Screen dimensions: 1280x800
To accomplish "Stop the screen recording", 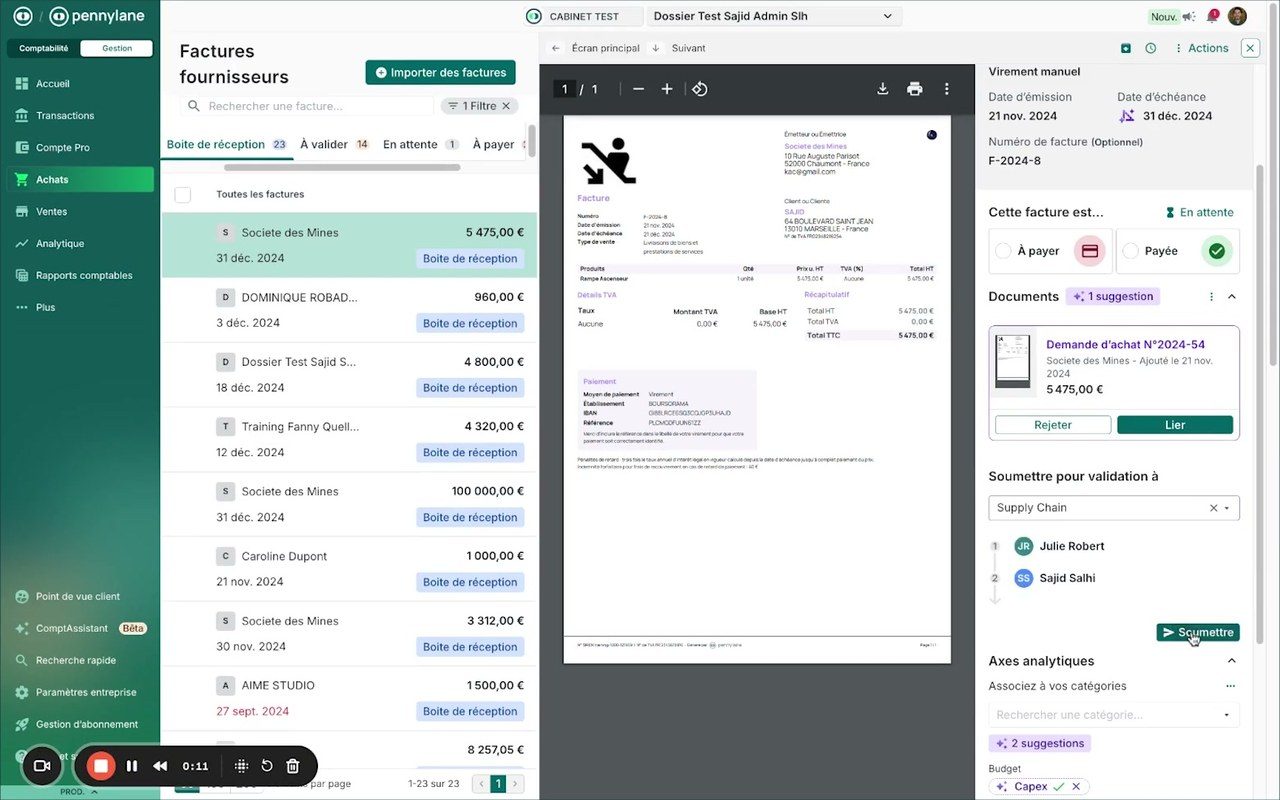I will (x=100, y=766).
